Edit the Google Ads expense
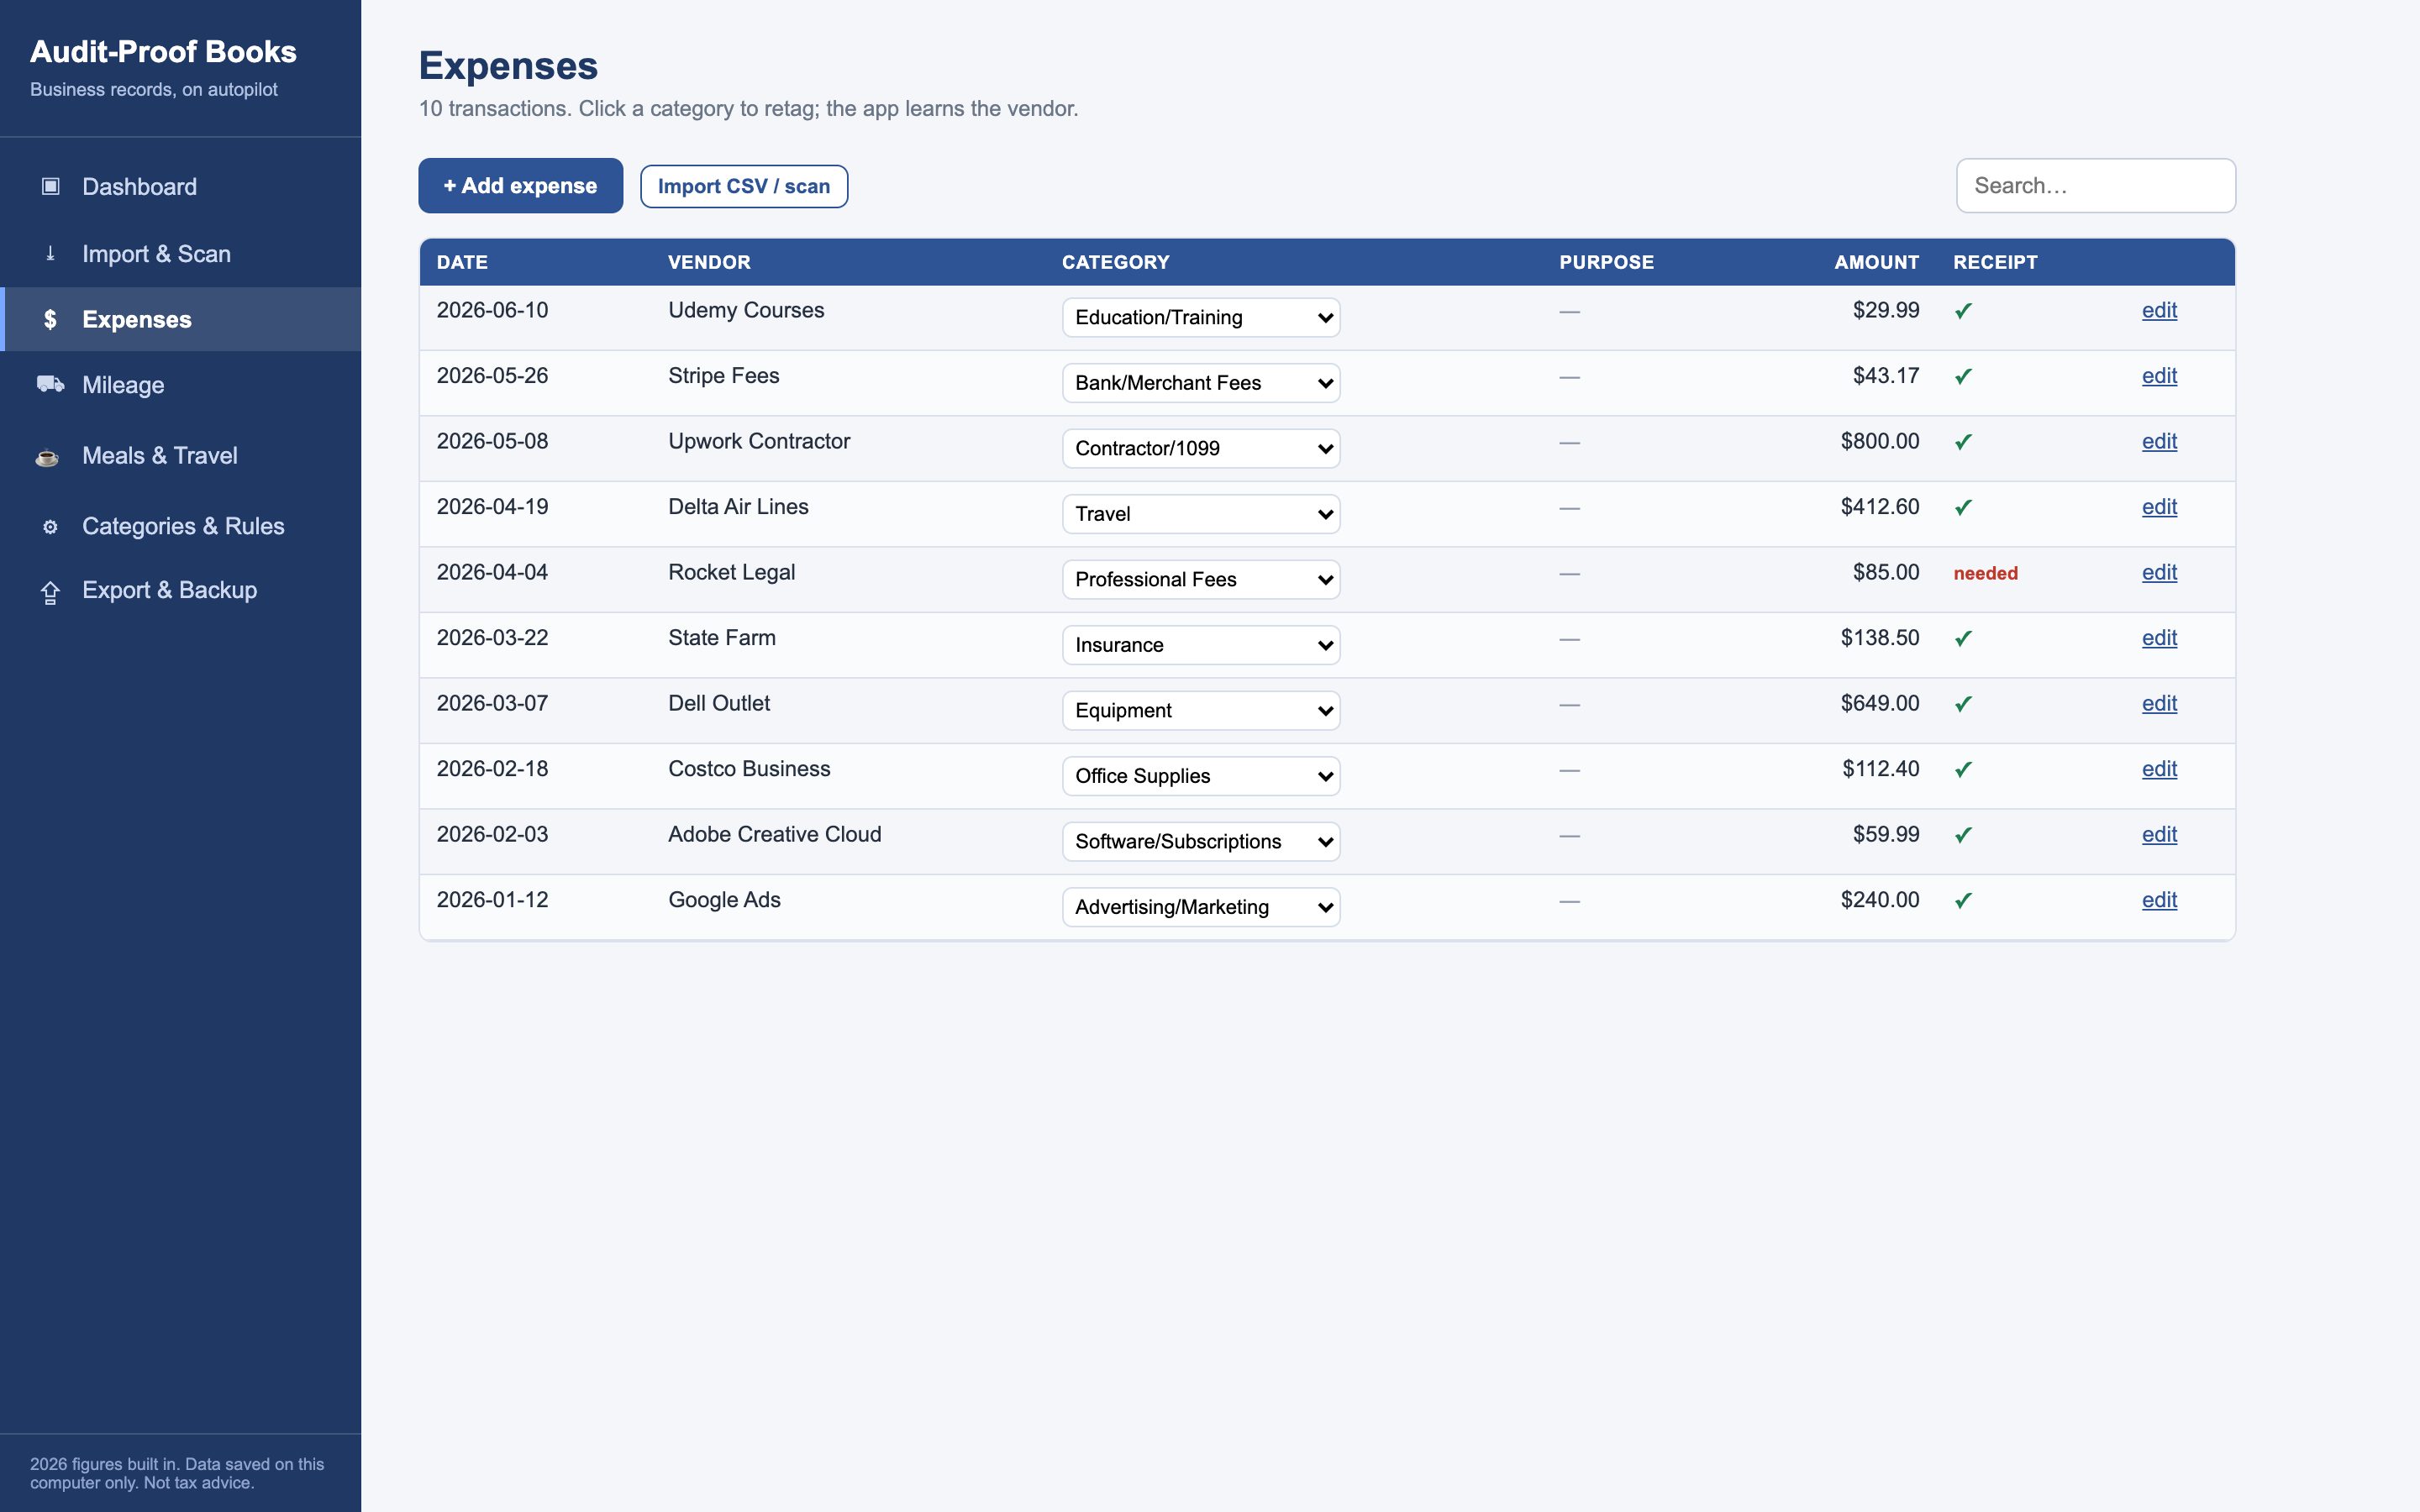 tap(2159, 900)
